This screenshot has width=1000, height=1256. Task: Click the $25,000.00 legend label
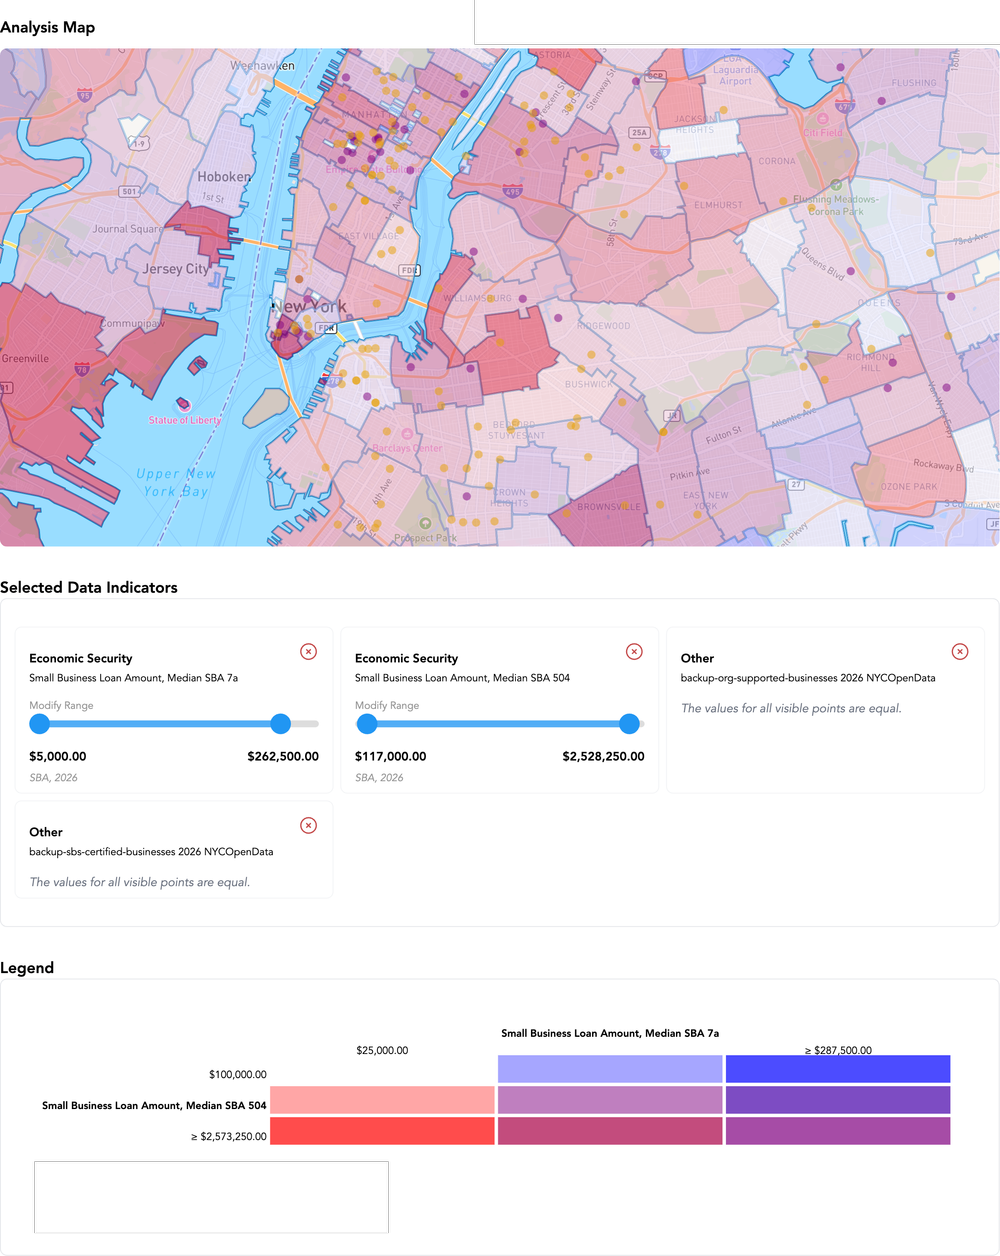tap(382, 1051)
